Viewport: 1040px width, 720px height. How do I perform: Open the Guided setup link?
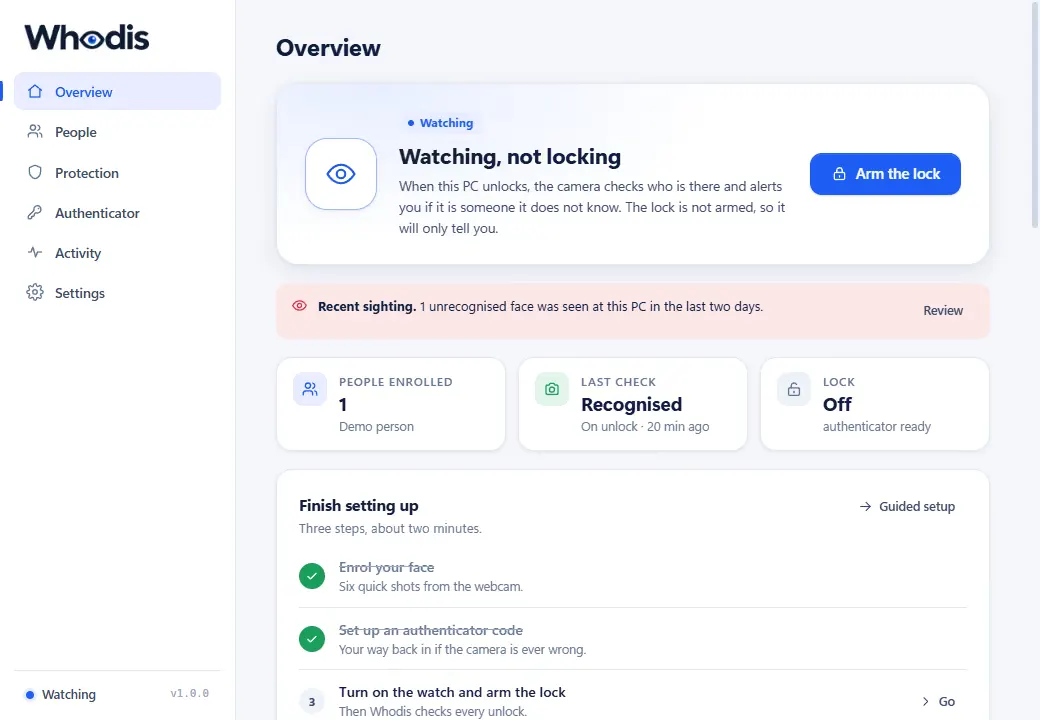pyautogui.click(x=907, y=507)
